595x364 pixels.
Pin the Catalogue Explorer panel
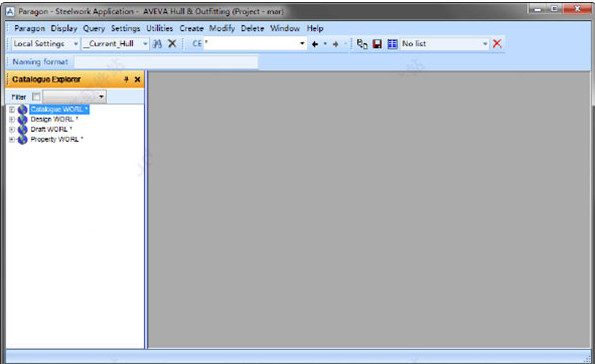coord(126,79)
